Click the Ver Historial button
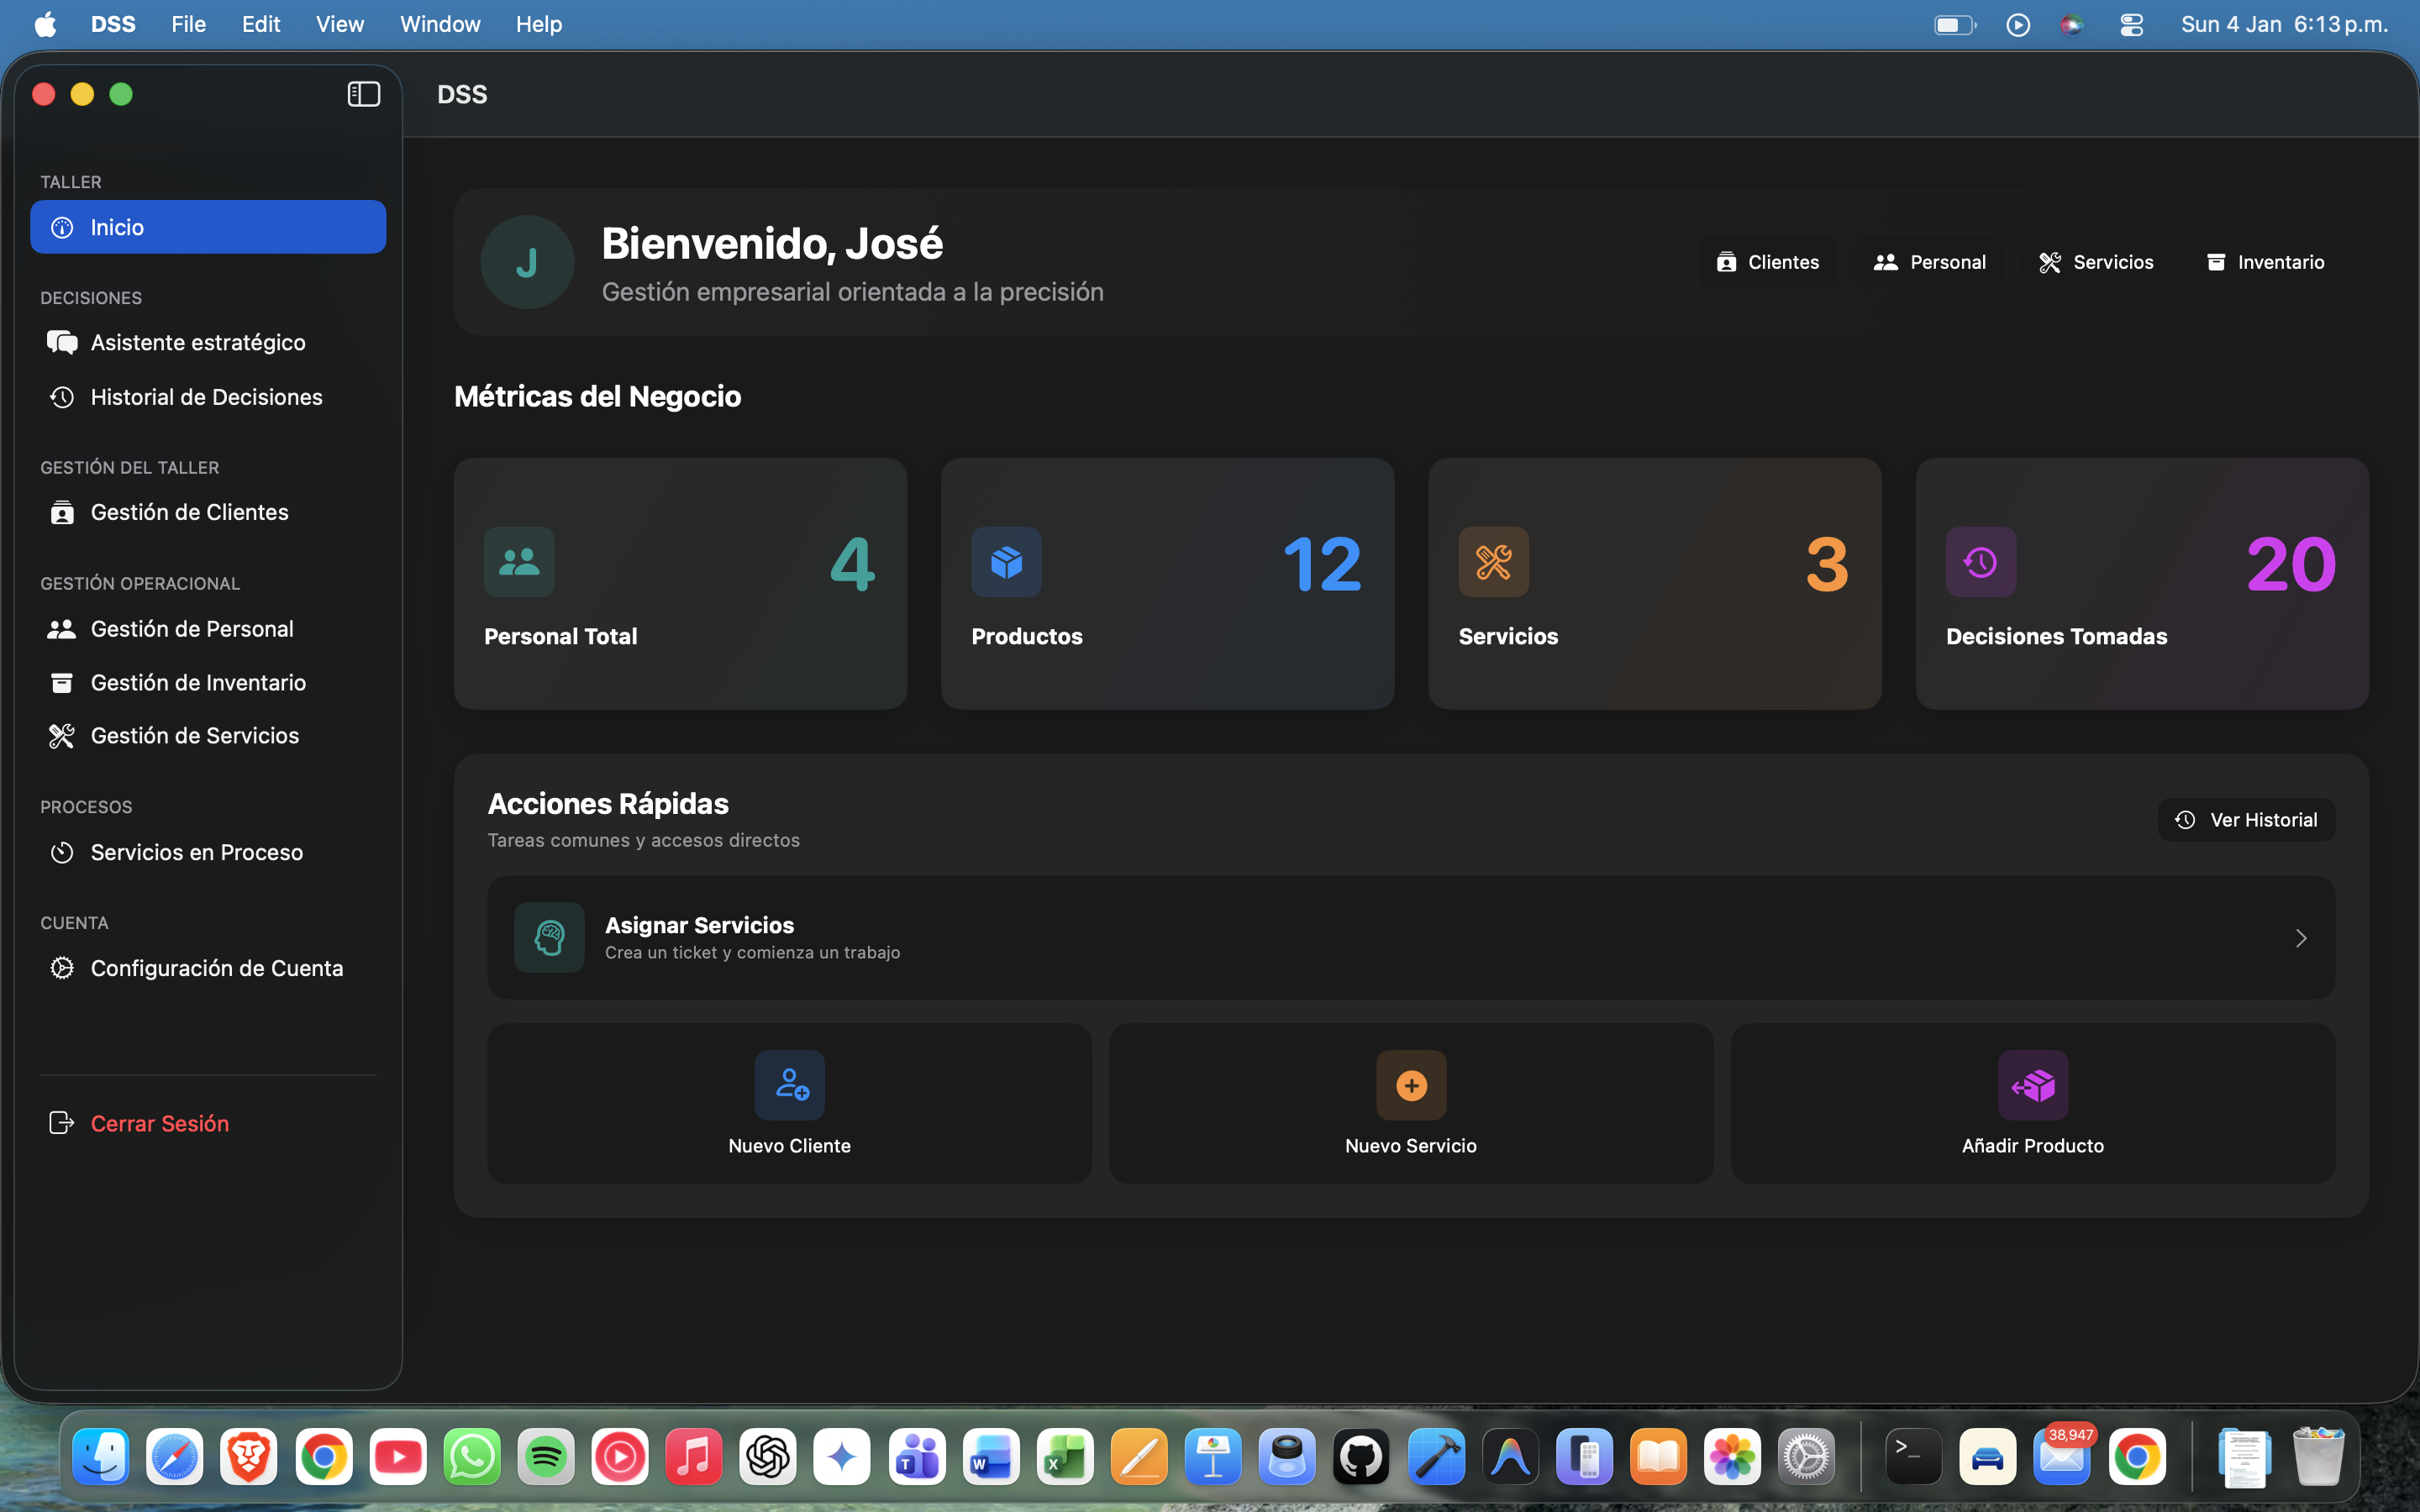This screenshot has height=1512, width=2420. point(2245,819)
